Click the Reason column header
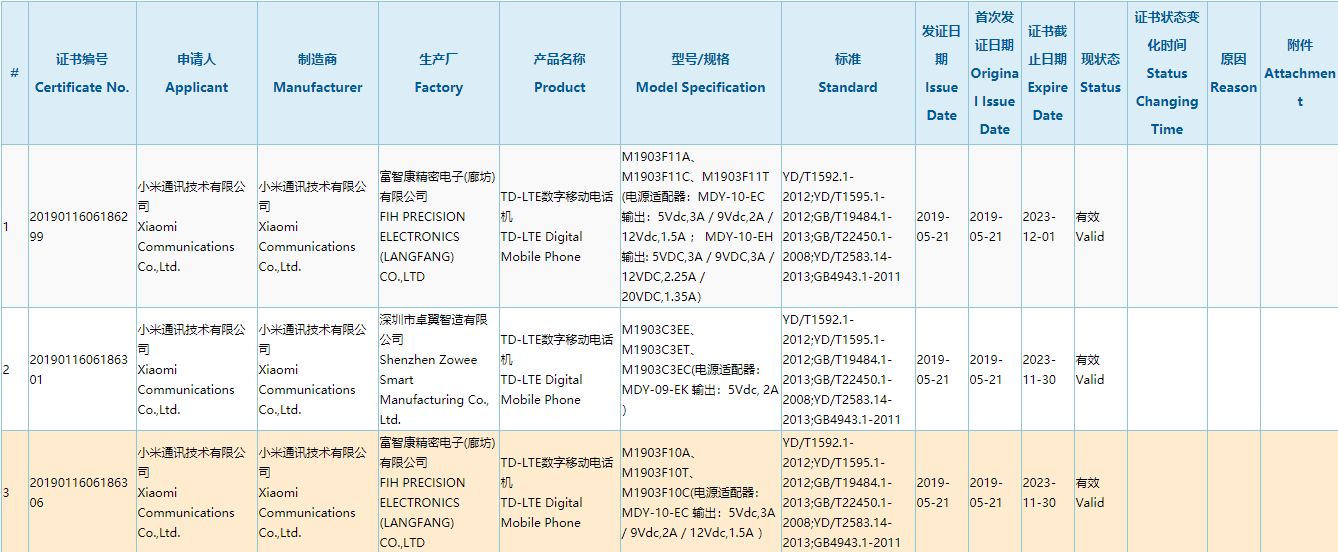The height and width of the screenshot is (552, 1338). pyautogui.click(x=1233, y=73)
